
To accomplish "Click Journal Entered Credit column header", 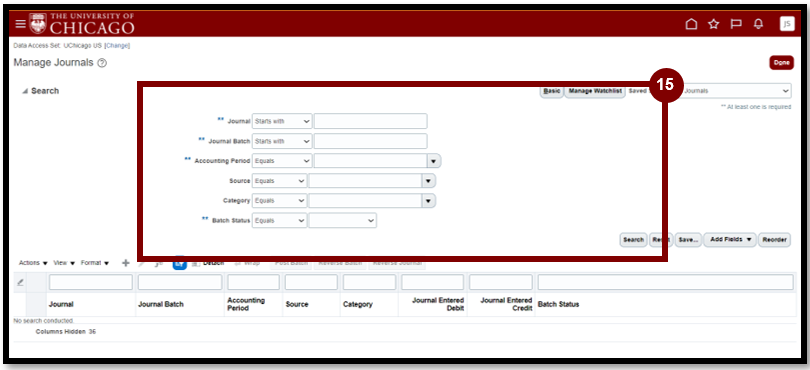I will [506, 304].
